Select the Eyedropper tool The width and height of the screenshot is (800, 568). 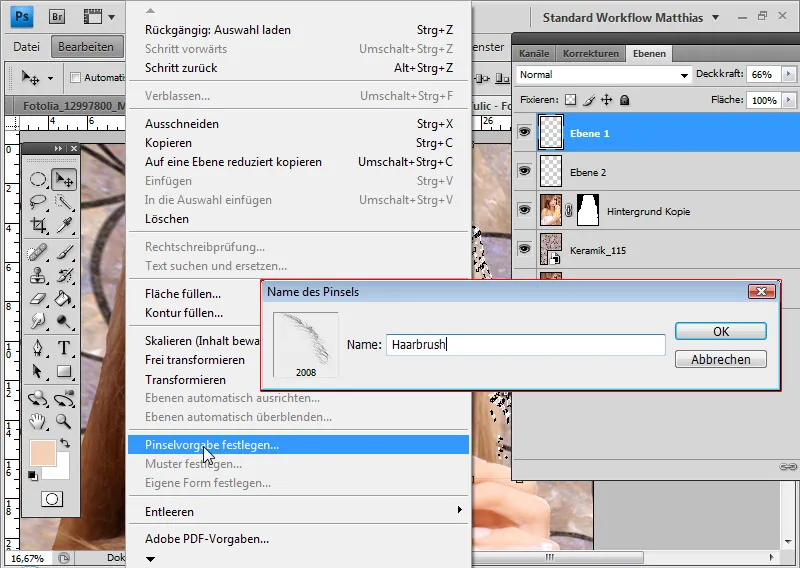pos(64,225)
